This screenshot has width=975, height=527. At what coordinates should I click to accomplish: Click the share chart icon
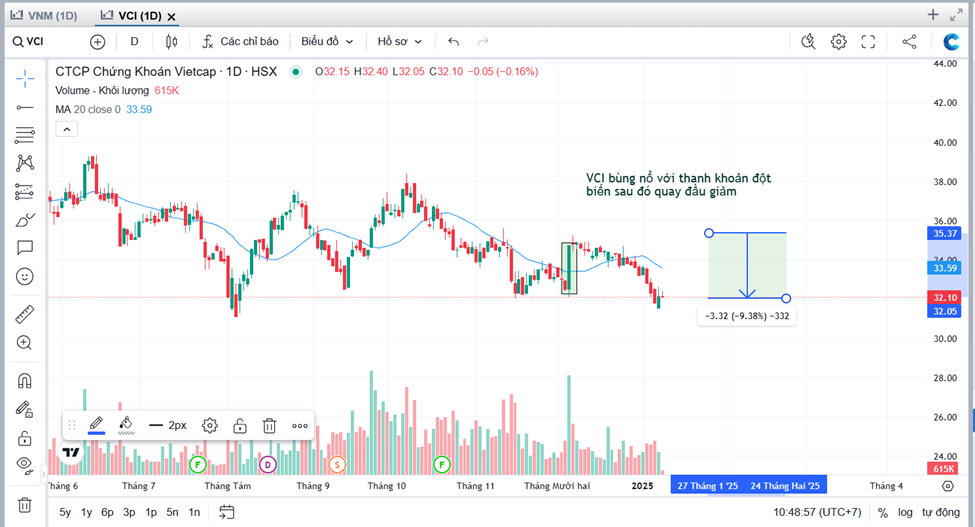pyautogui.click(x=909, y=42)
